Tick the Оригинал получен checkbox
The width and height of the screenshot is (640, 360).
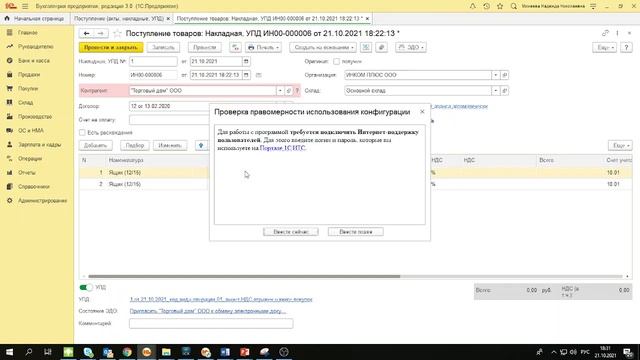(x=336, y=61)
